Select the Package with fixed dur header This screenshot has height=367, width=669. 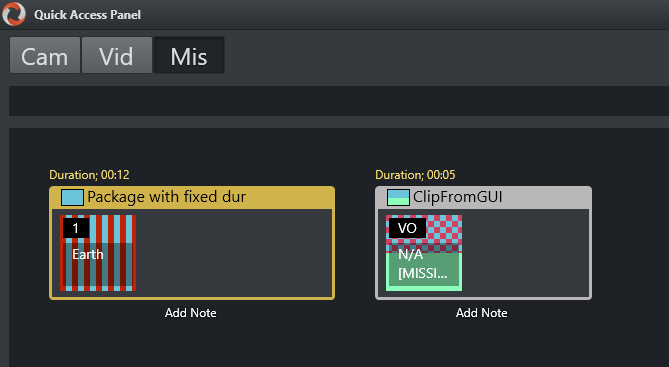pos(192,198)
